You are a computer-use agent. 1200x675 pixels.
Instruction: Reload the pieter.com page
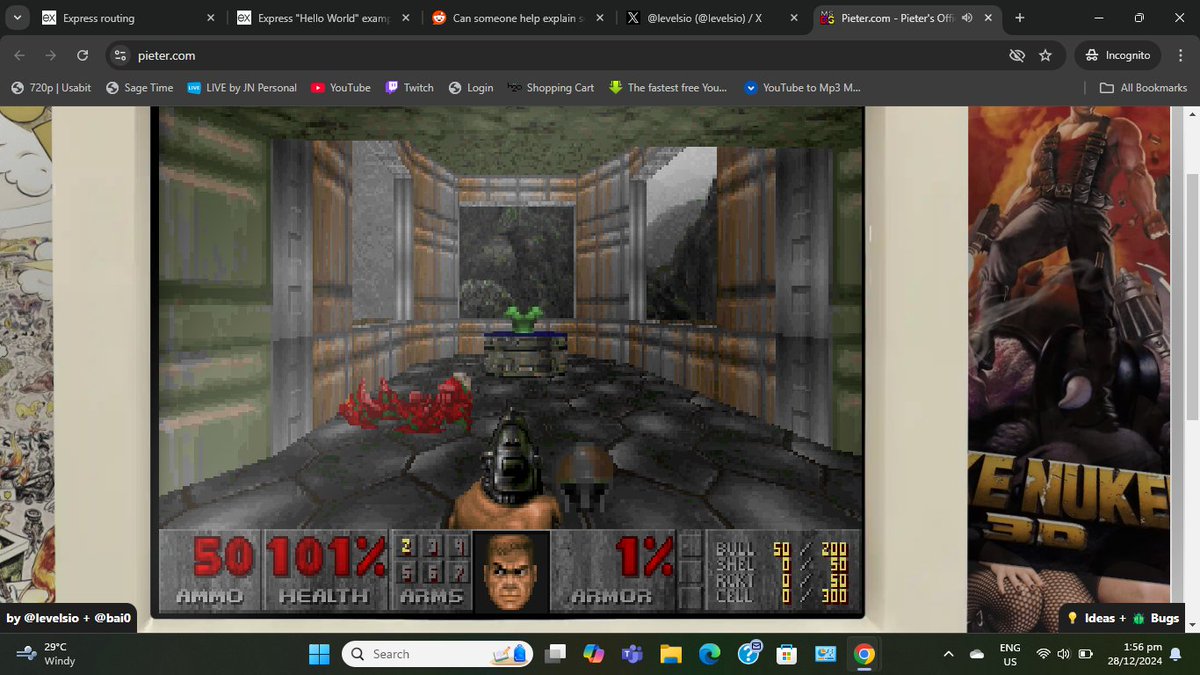pyautogui.click(x=82, y=56)
